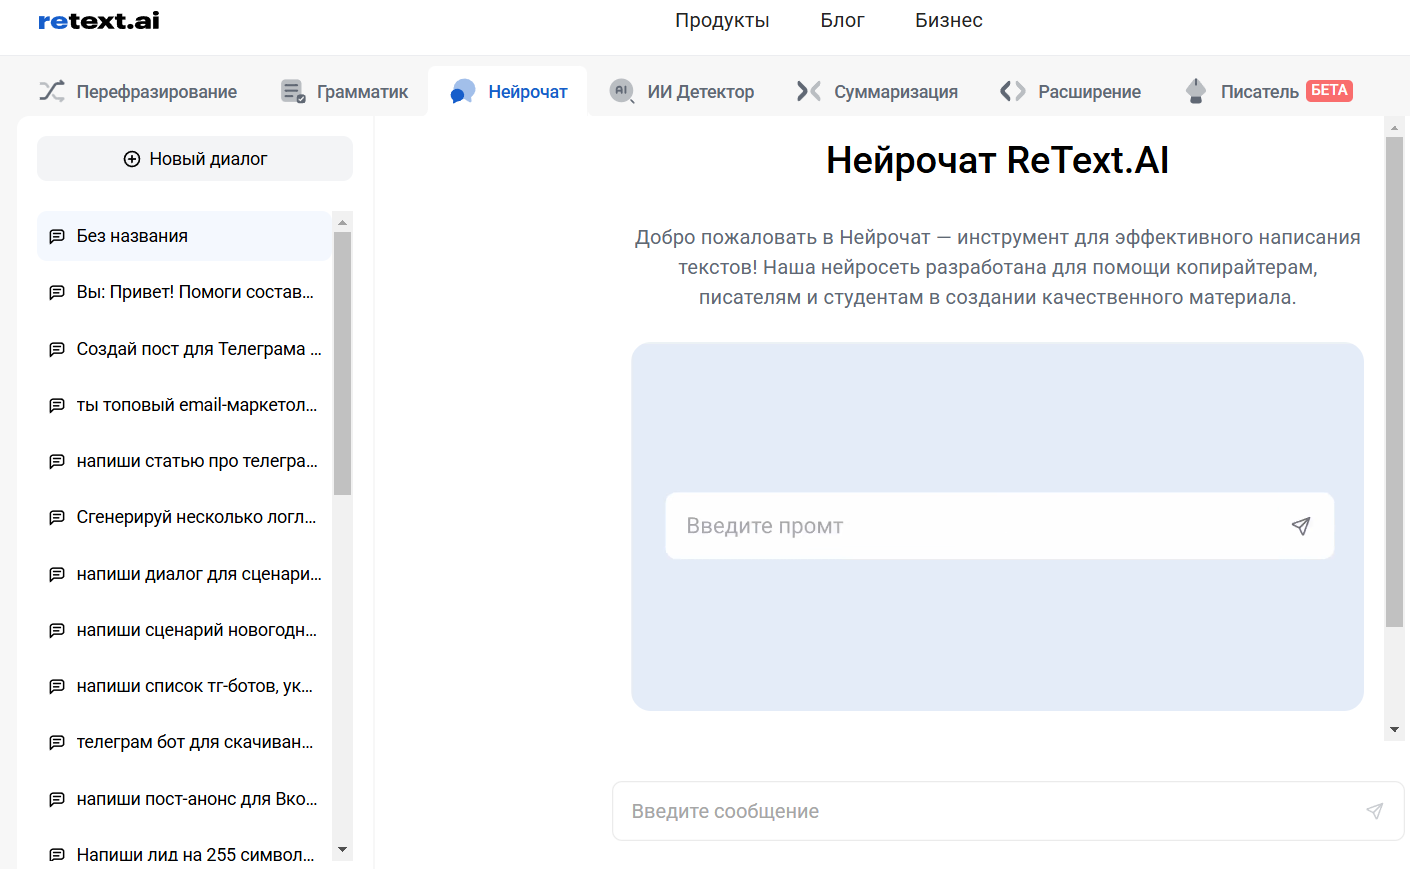Click the main page scrollbar down arrow
1410x869 pixels.
(1394, 730)
